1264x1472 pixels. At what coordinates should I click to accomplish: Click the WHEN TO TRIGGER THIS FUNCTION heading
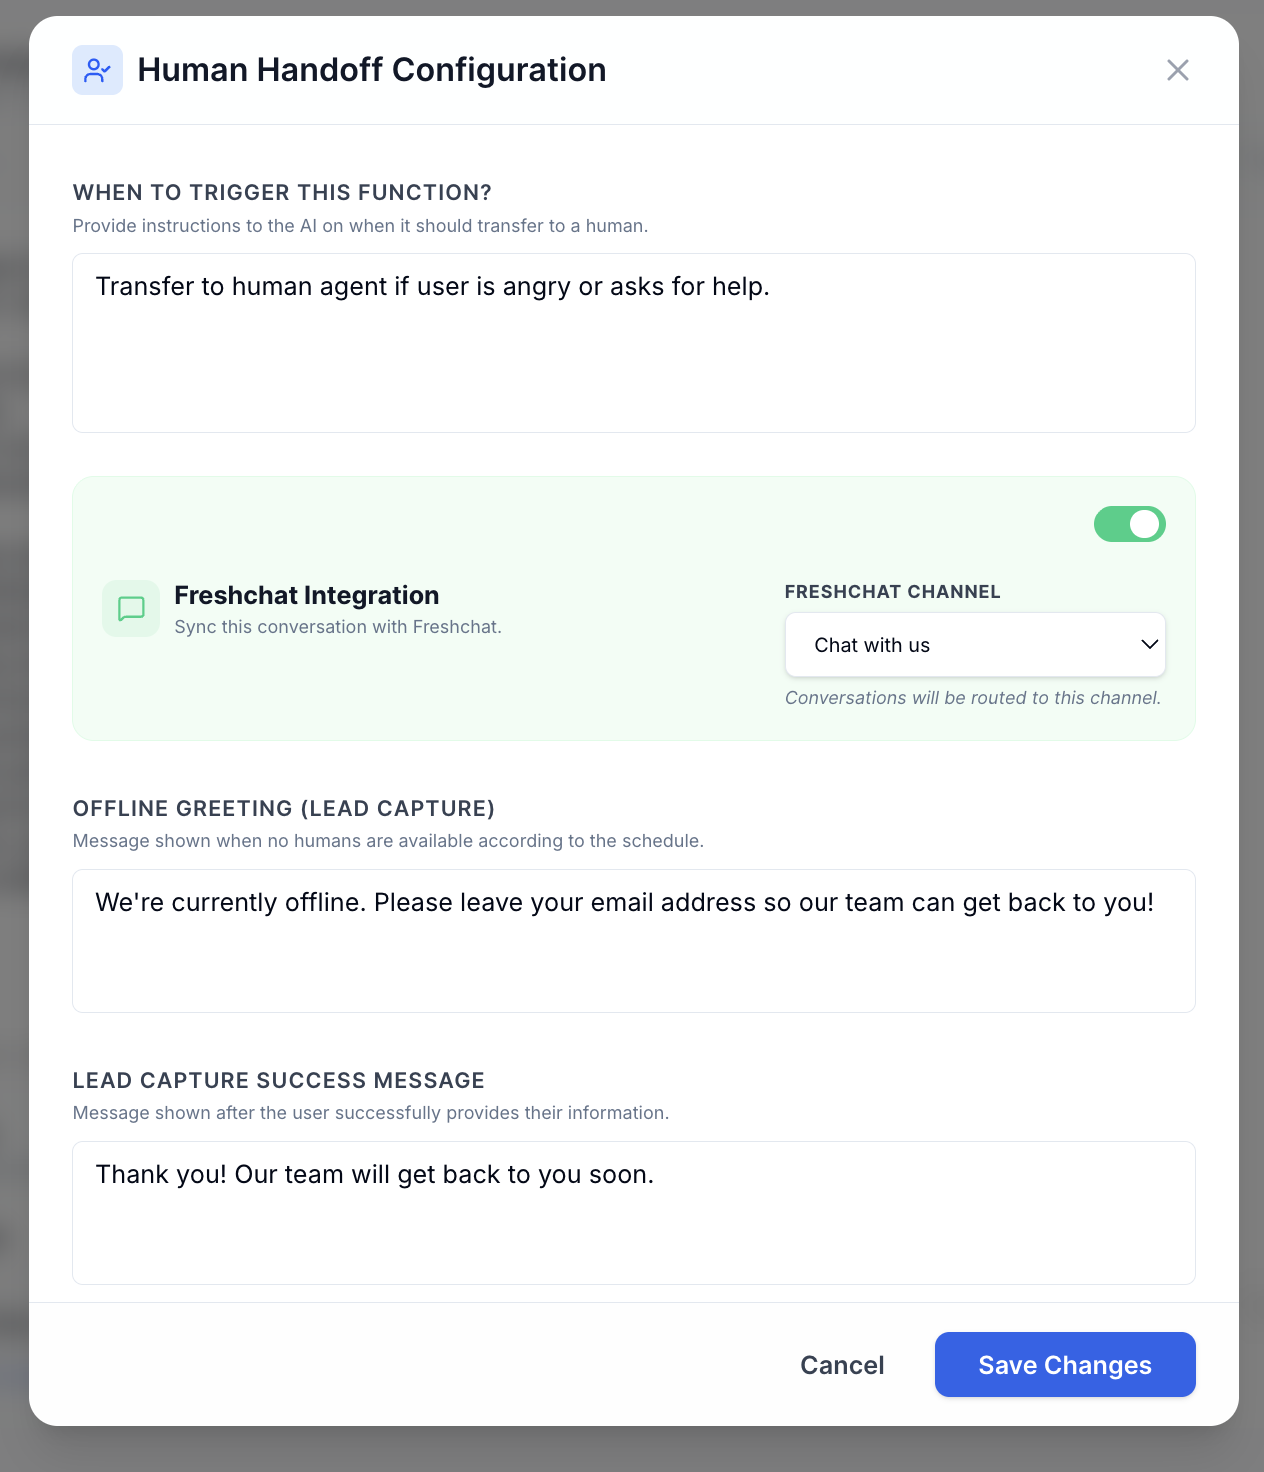point(281,192)
